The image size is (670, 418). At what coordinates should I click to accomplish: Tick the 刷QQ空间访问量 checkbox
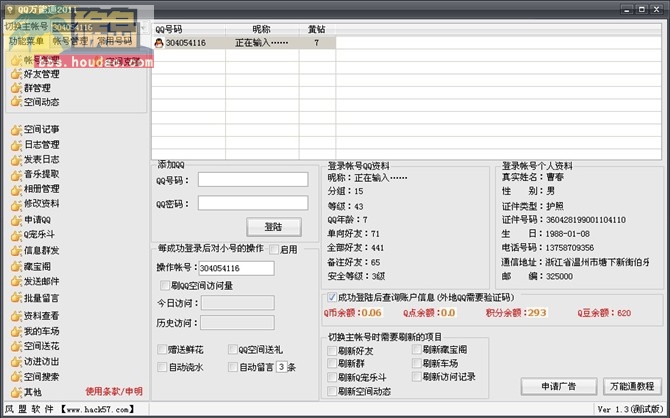coord(165,286)
